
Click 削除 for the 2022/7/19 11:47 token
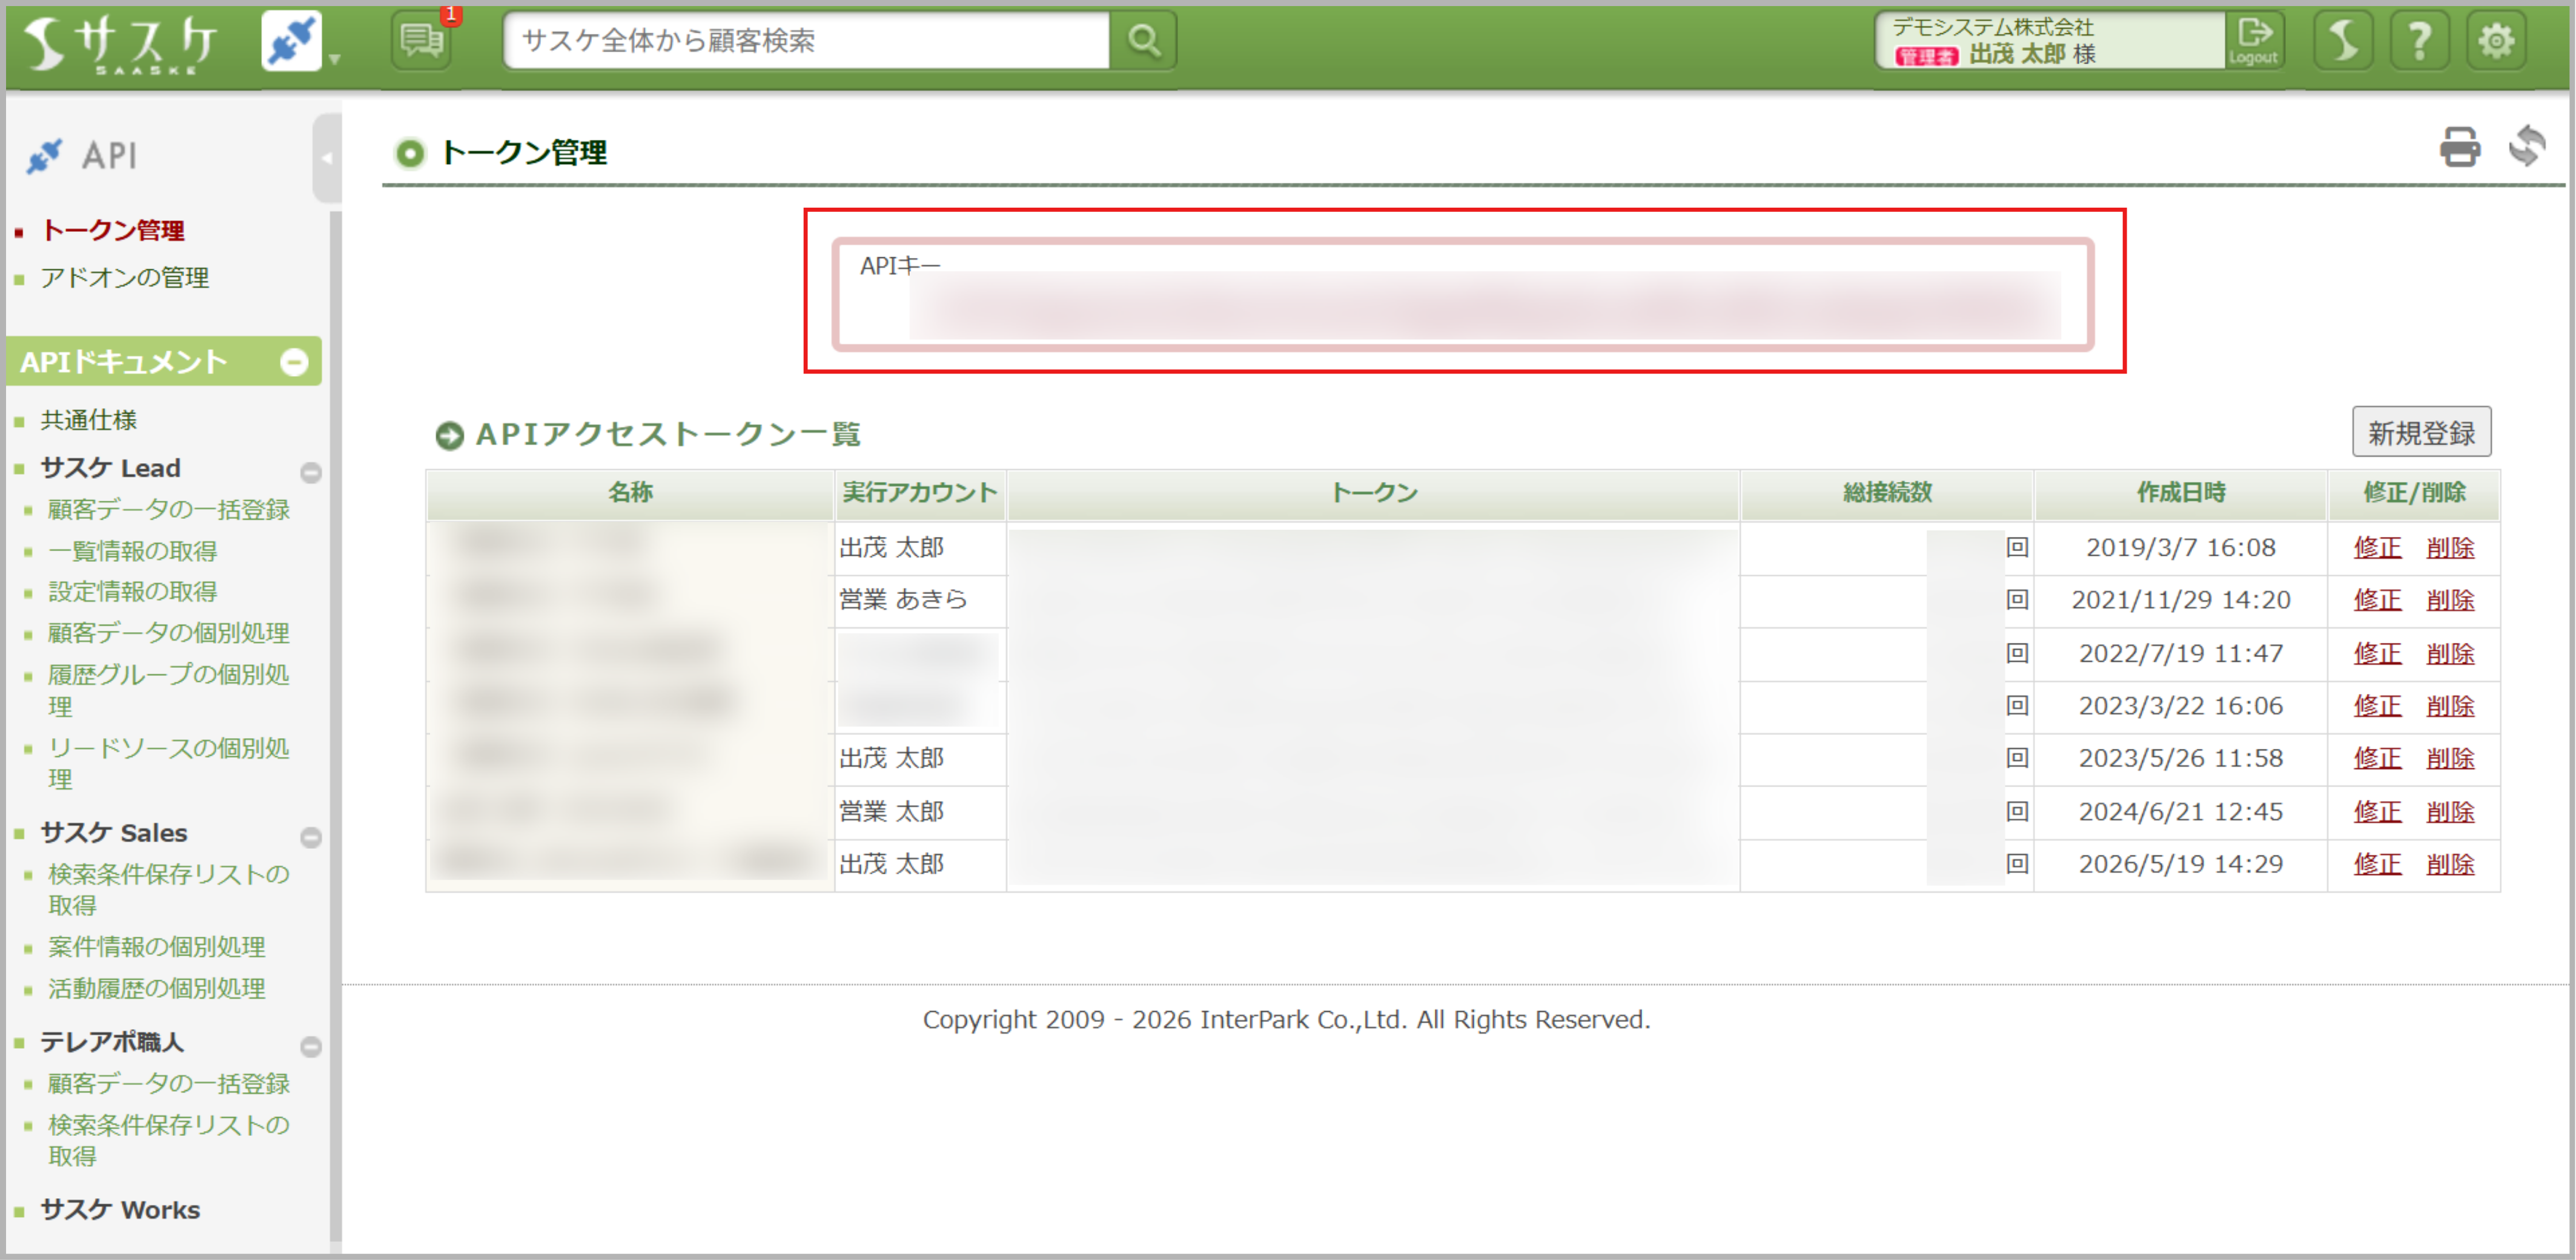tap(2450, 654)
